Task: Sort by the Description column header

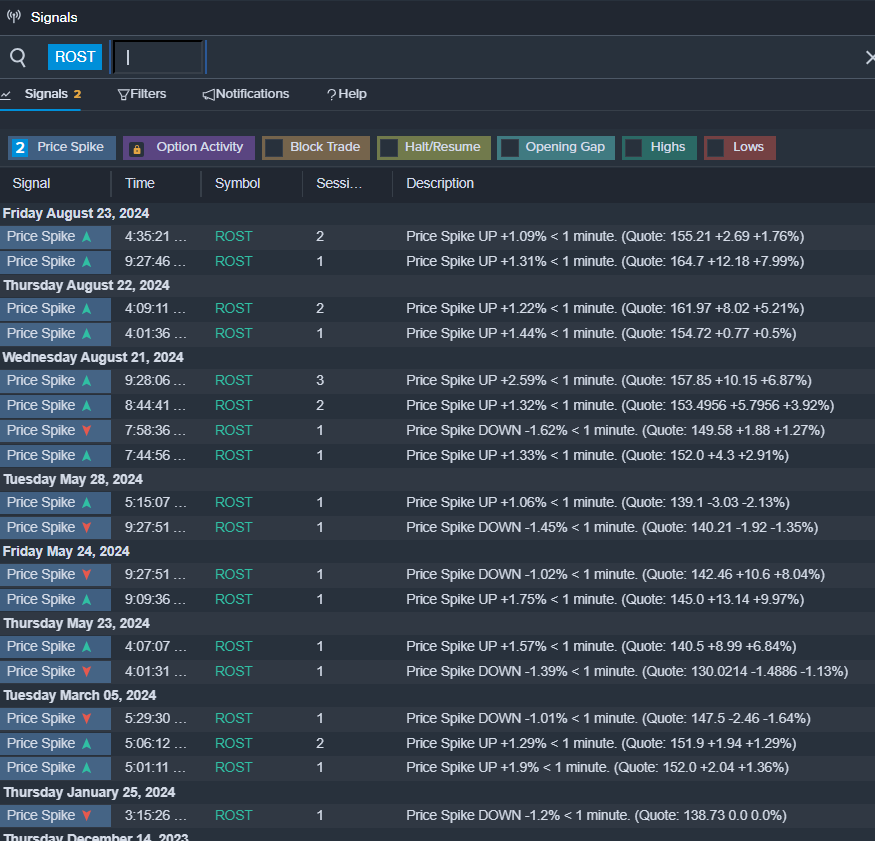Action: coord(440,184)
